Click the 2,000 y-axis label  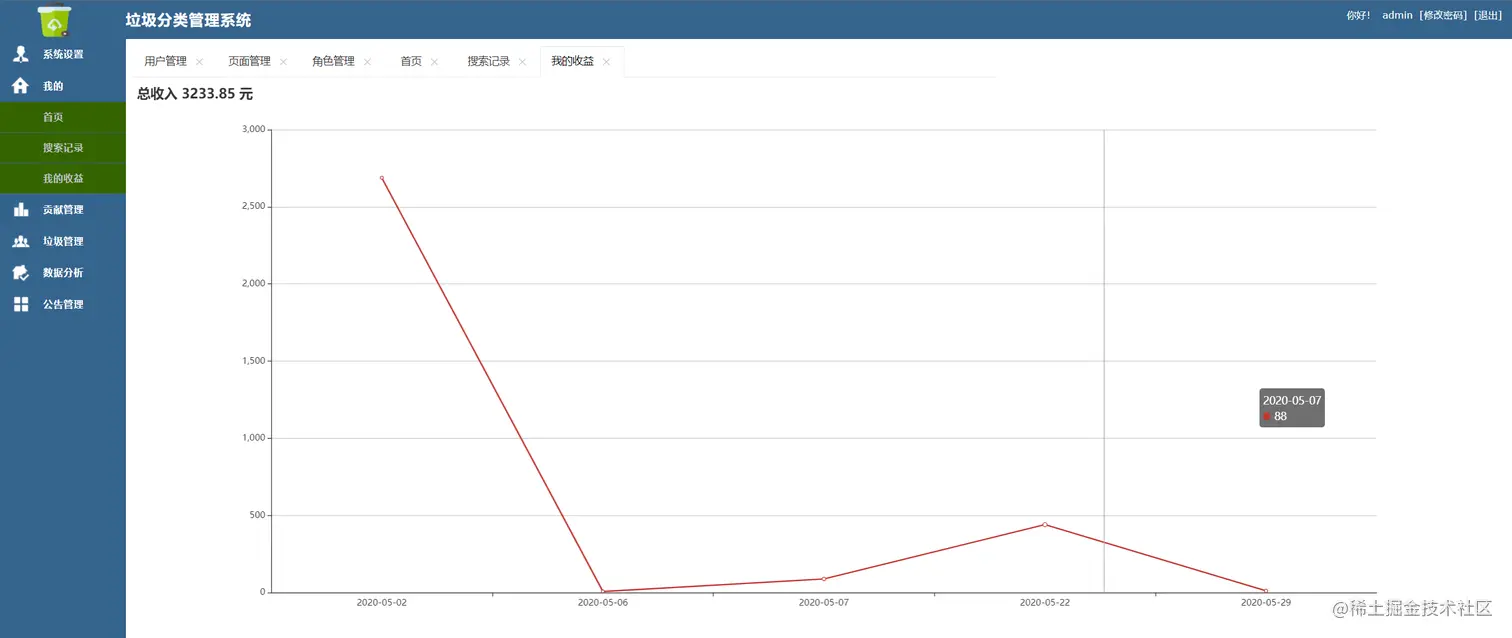254,283
